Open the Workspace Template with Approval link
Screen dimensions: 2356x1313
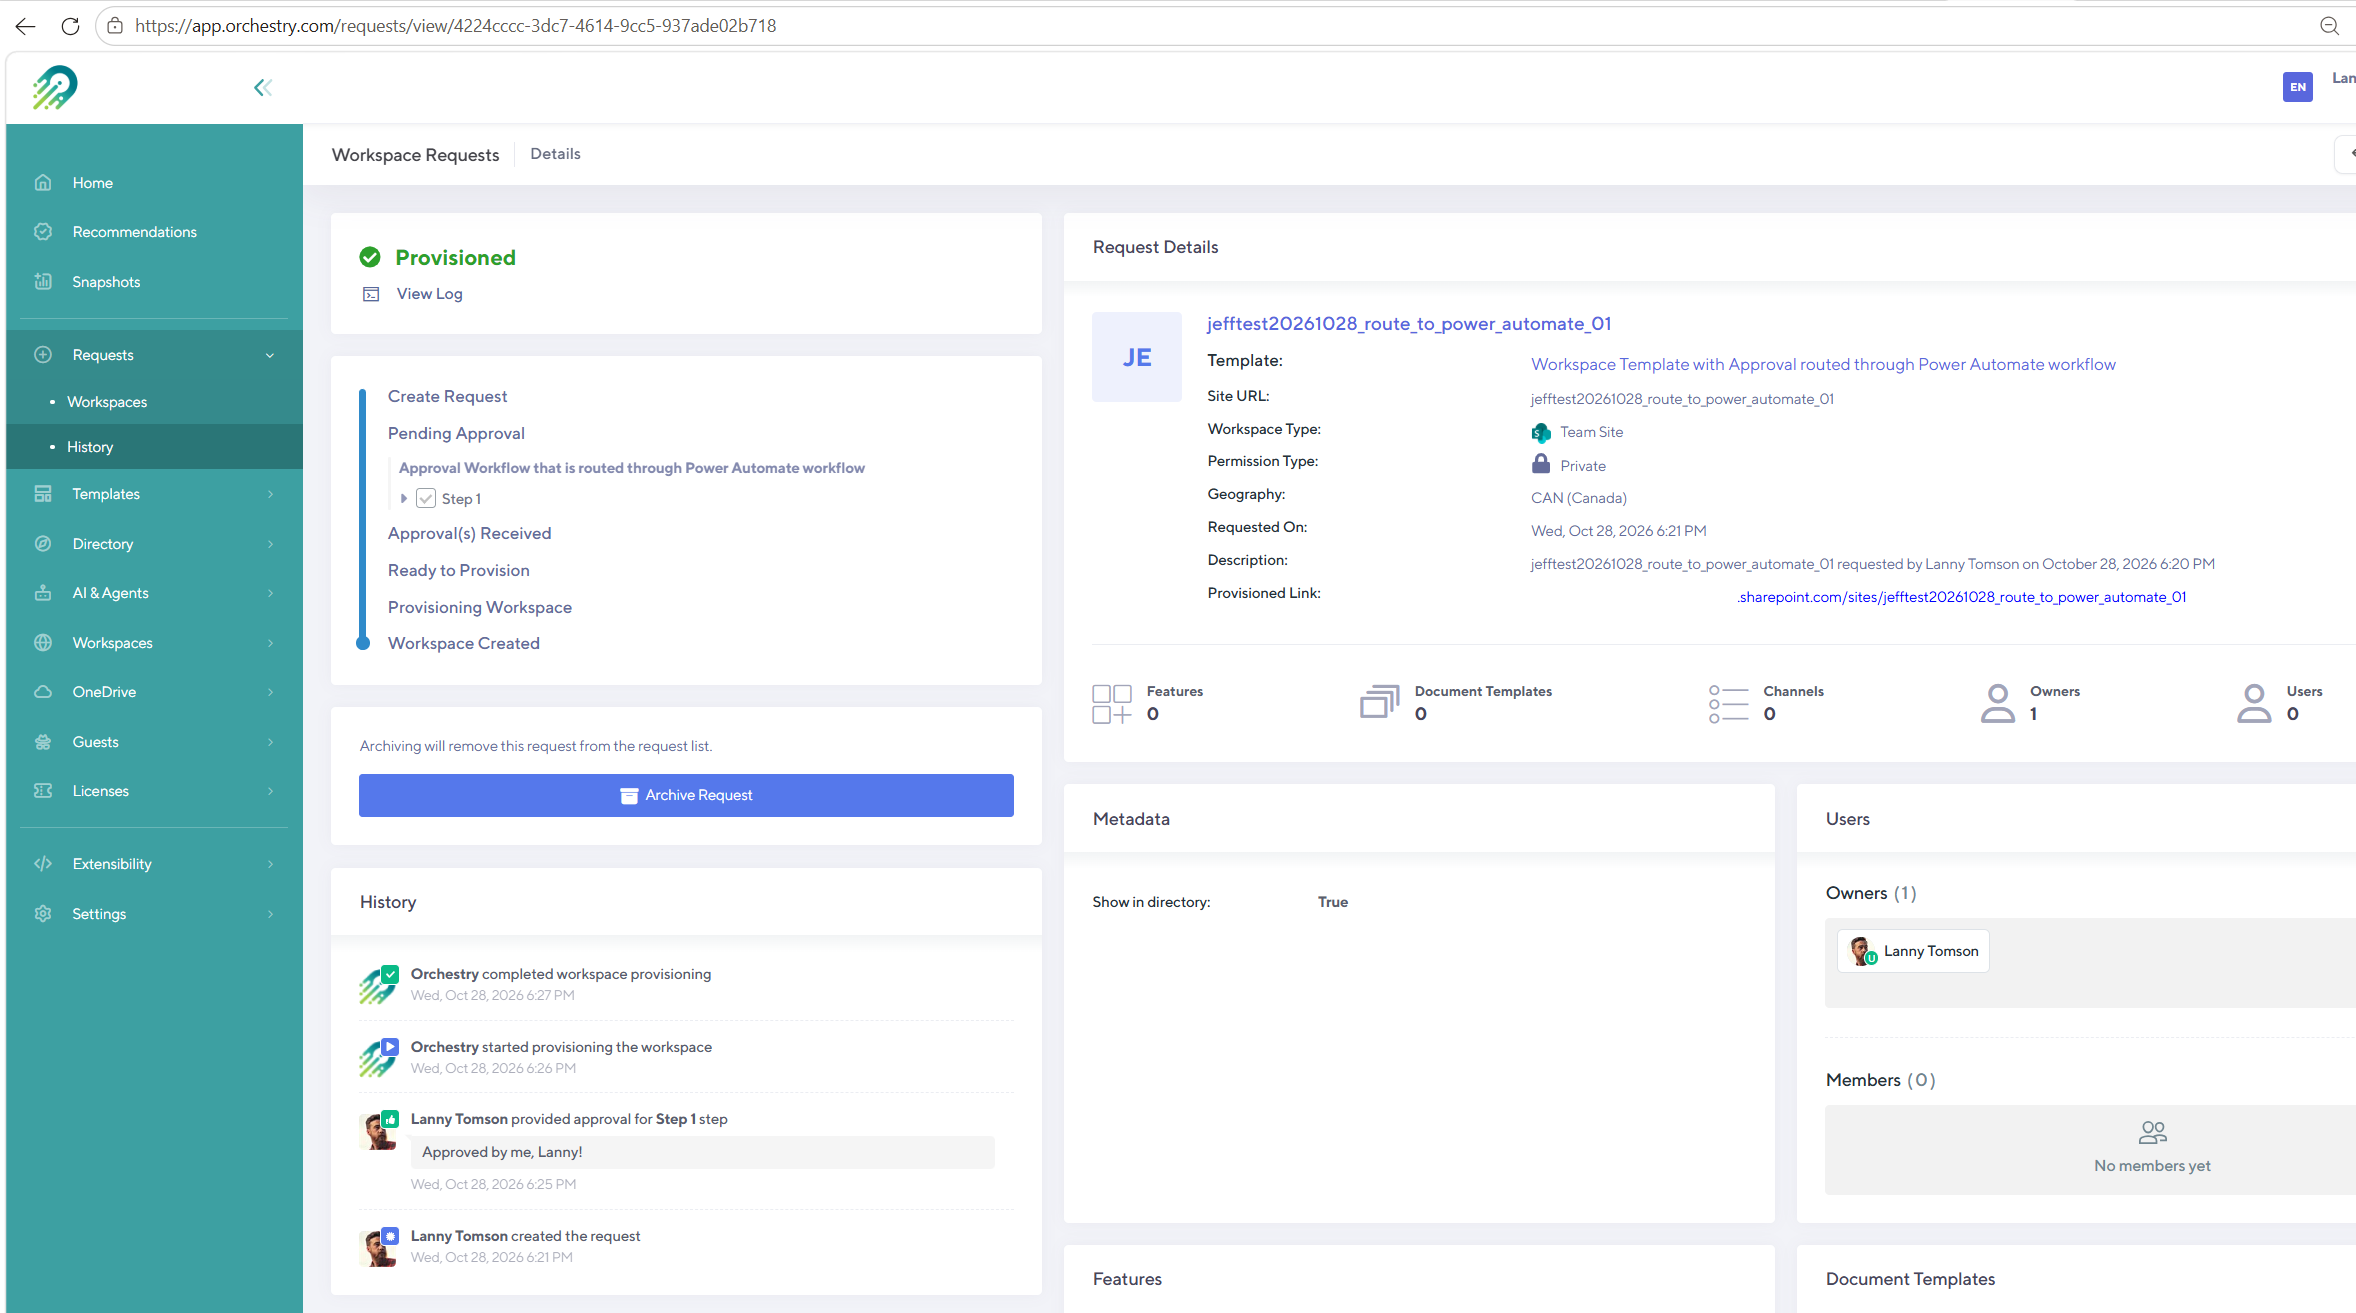(x=1823, y=365)
